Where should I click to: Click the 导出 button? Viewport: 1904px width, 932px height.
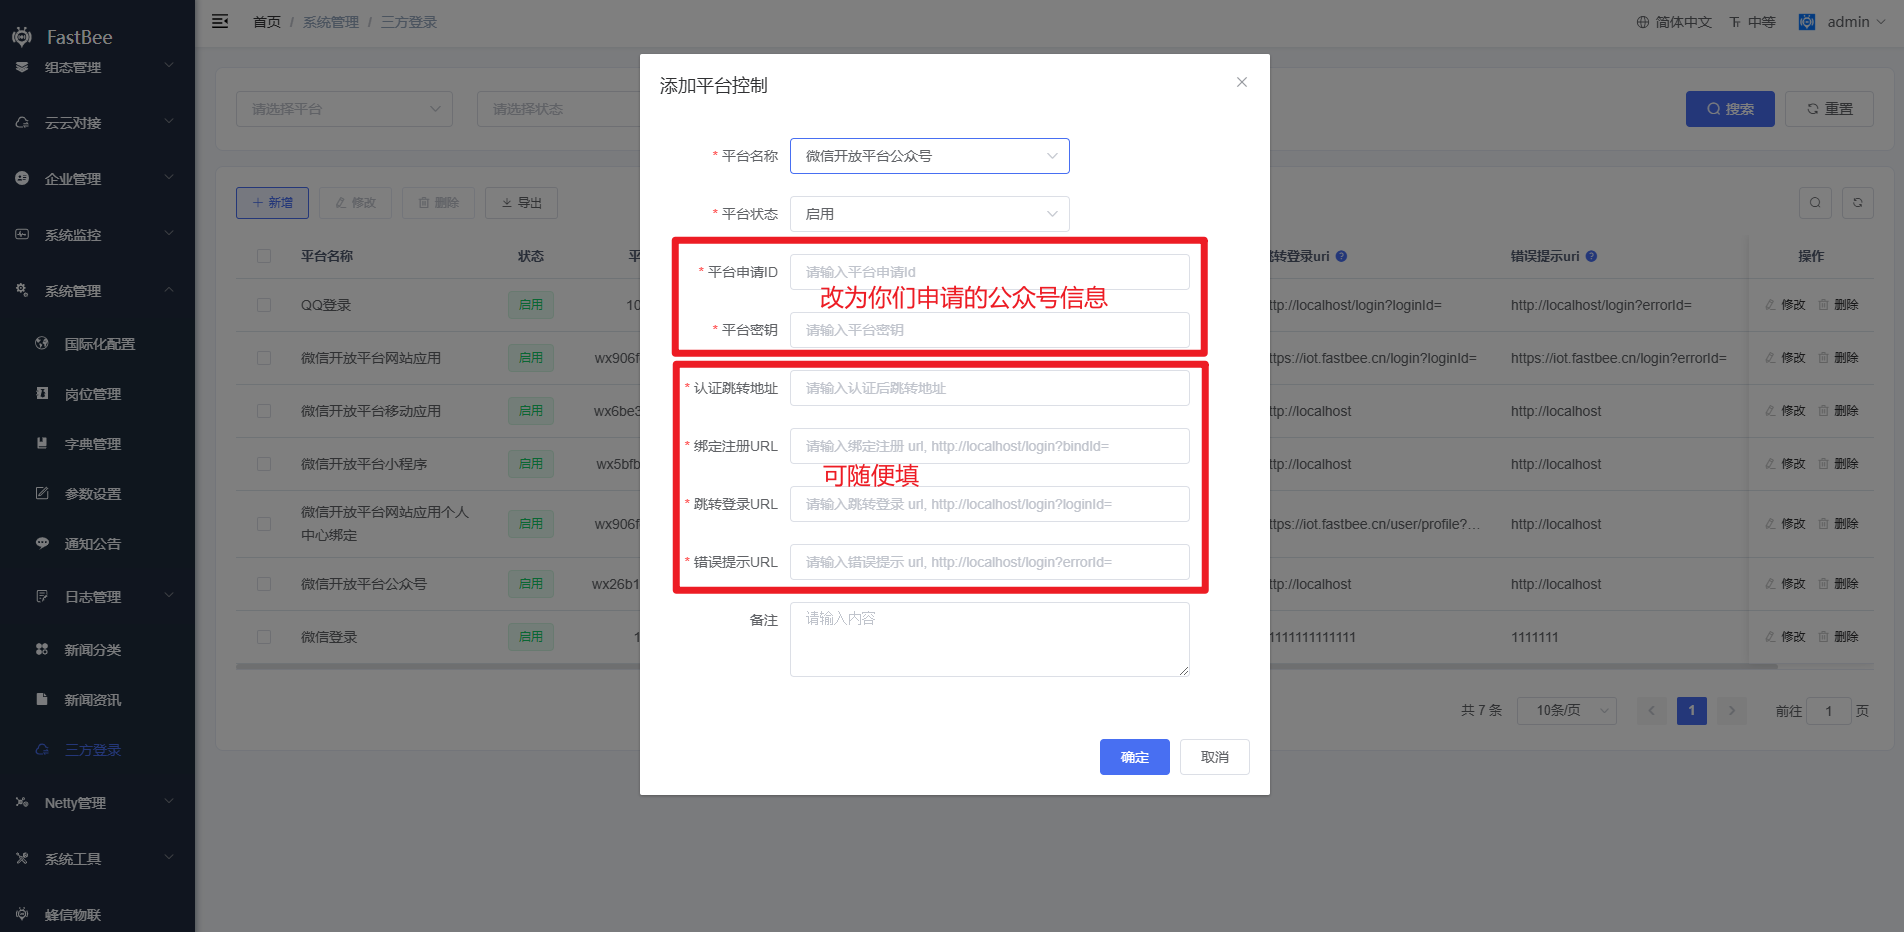(521, 203)
